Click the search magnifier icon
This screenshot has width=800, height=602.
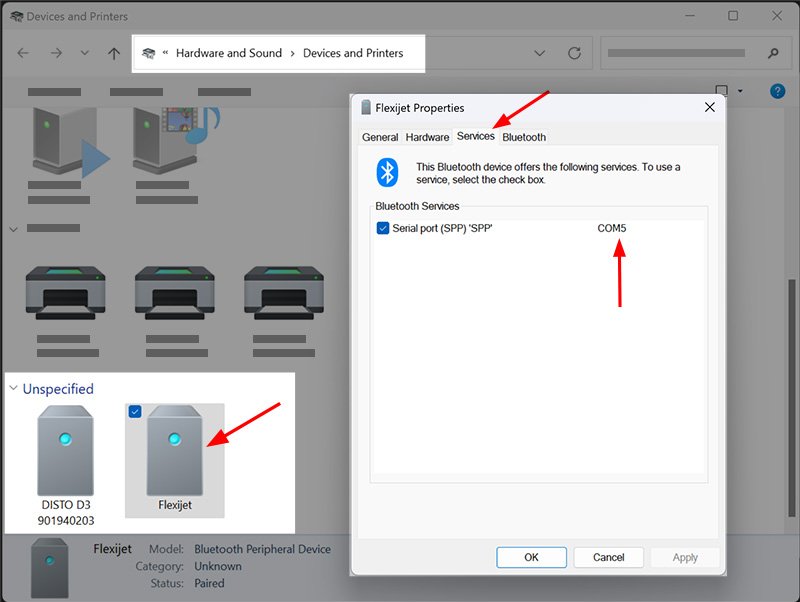pyautogui.click(x=773, y=53)
